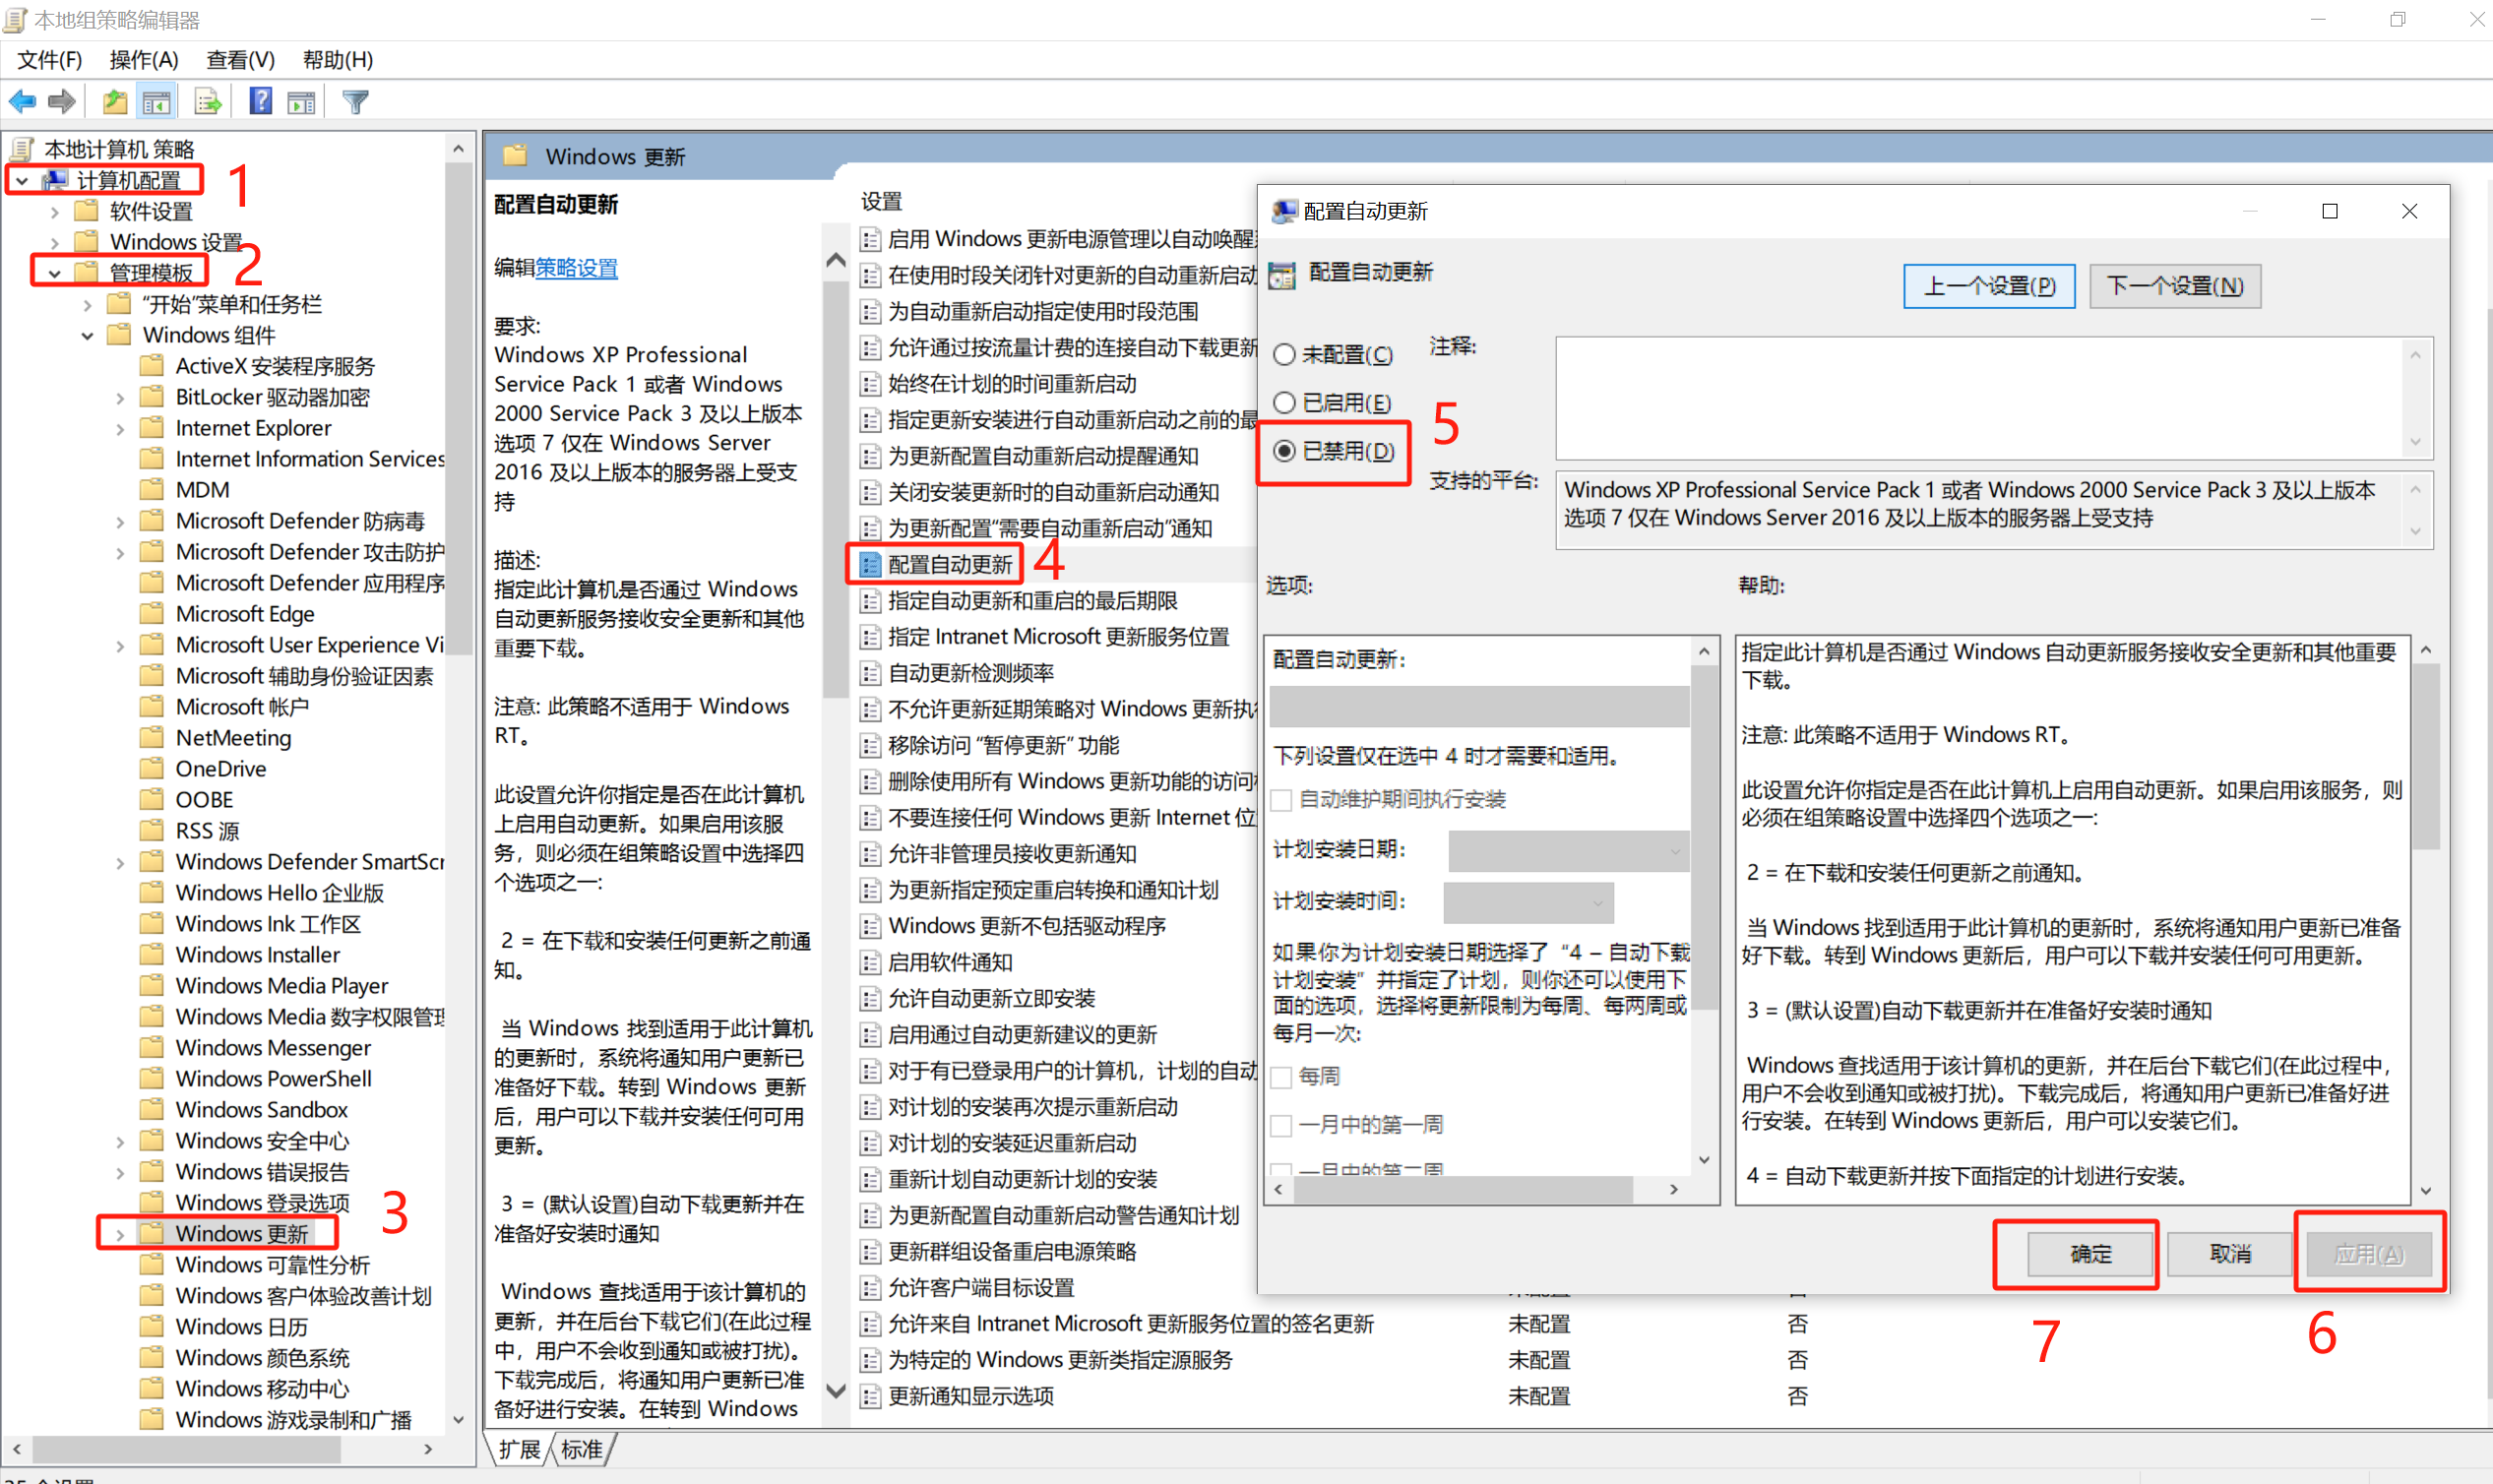Screen dimensions: 2493x1484
Task: Click the 注释 comment text box
Action: tap(1980, 399)
